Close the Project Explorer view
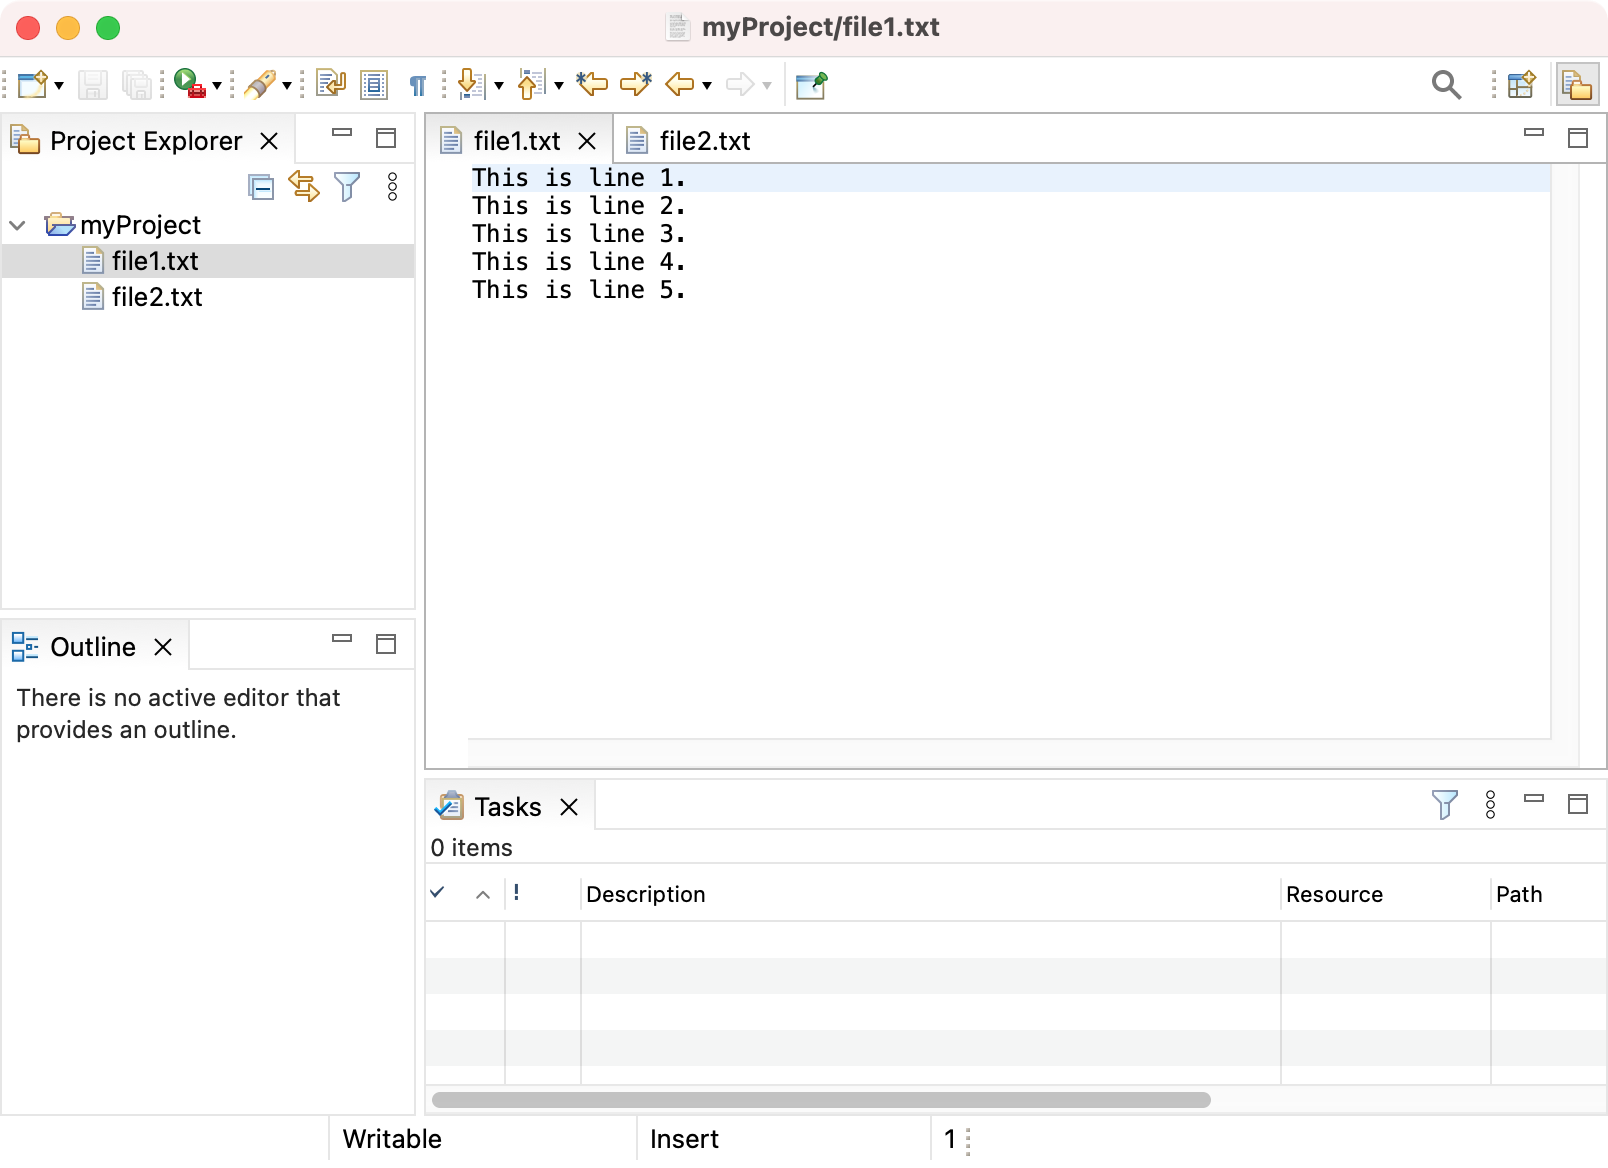Screen dimensions: 1608x1168 click(x=269, y=141)
